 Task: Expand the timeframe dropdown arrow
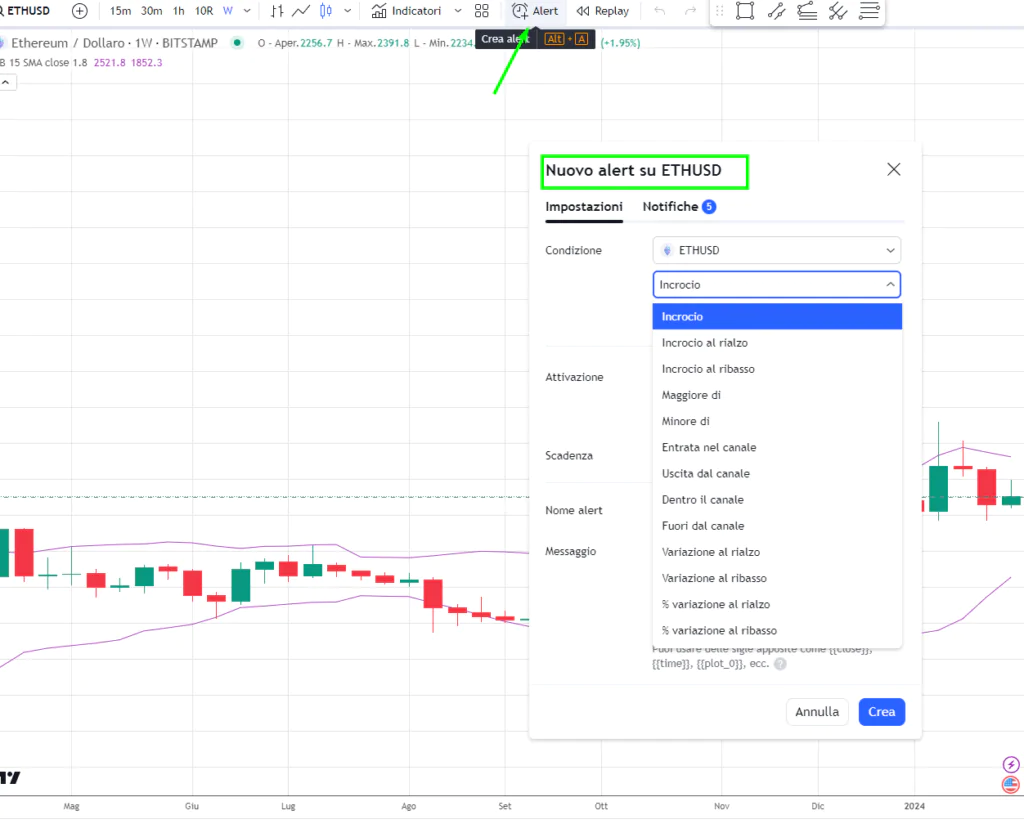pyautogui.click(x=247, y=11)
